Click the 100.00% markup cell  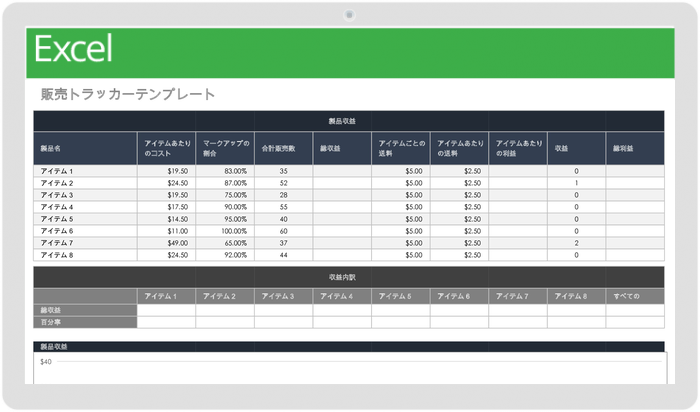tap(225, 231)
